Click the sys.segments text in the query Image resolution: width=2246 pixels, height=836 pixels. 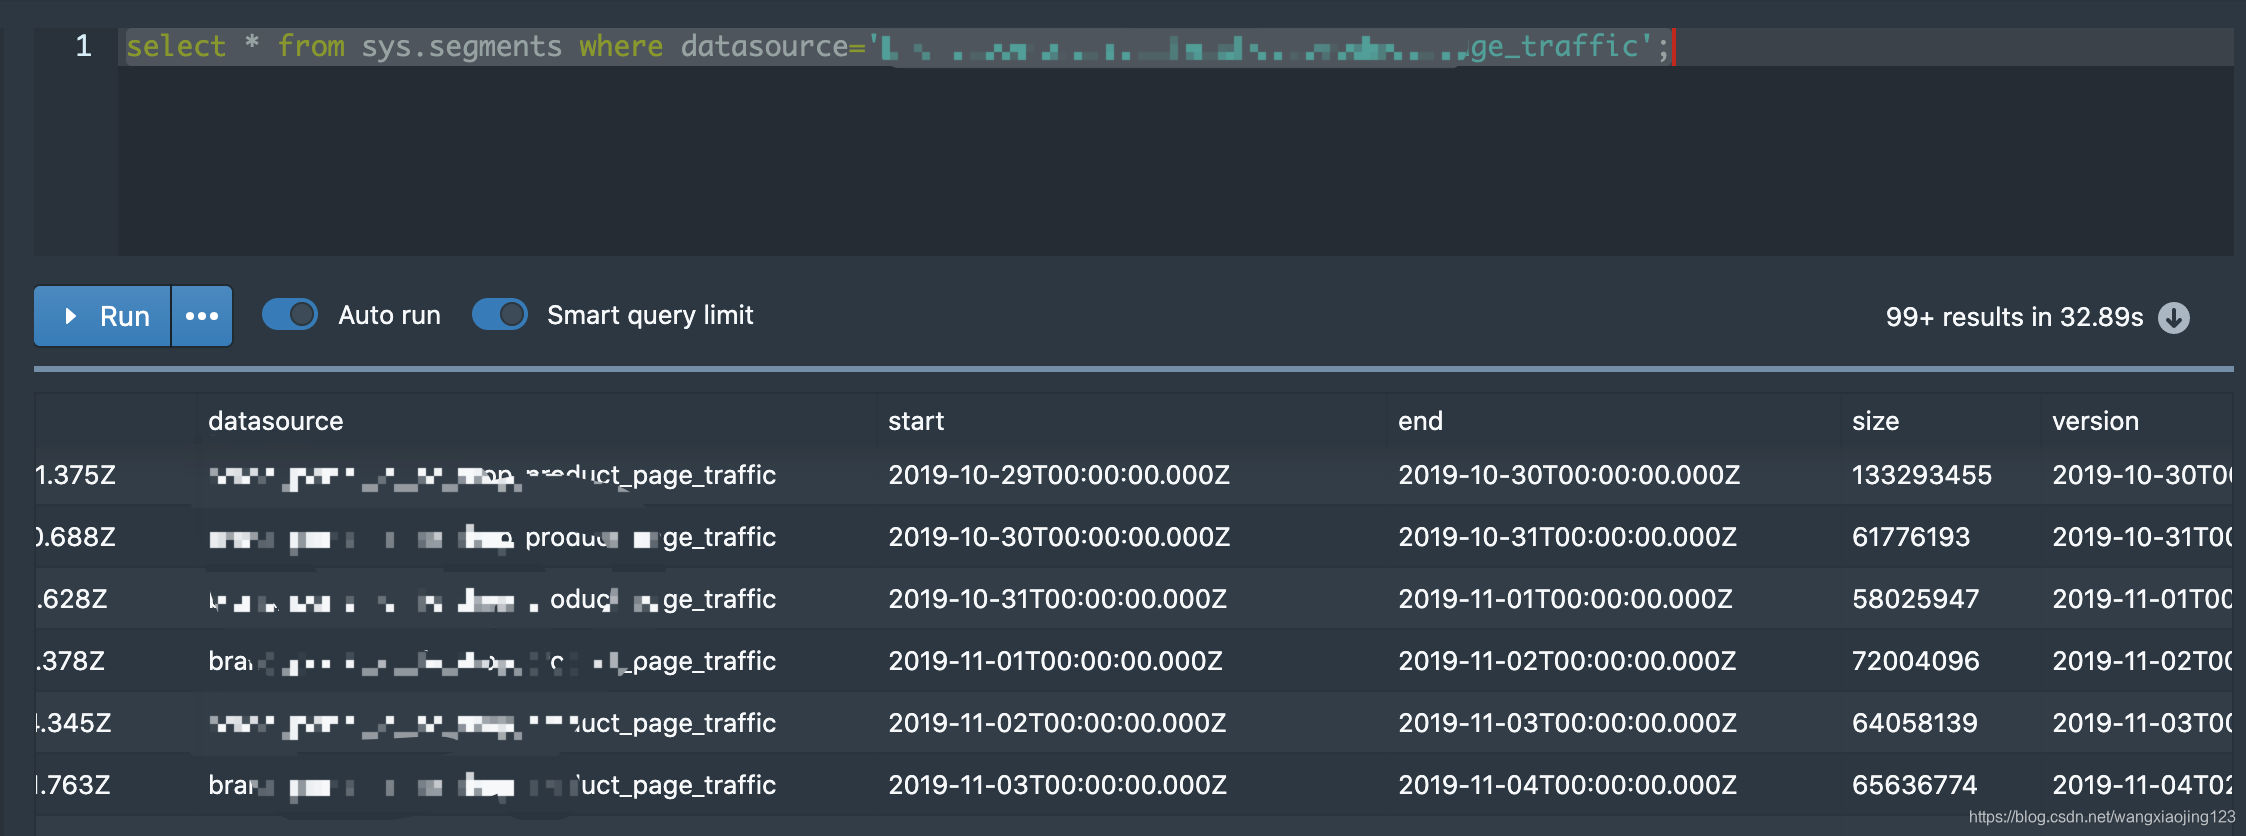461,47
